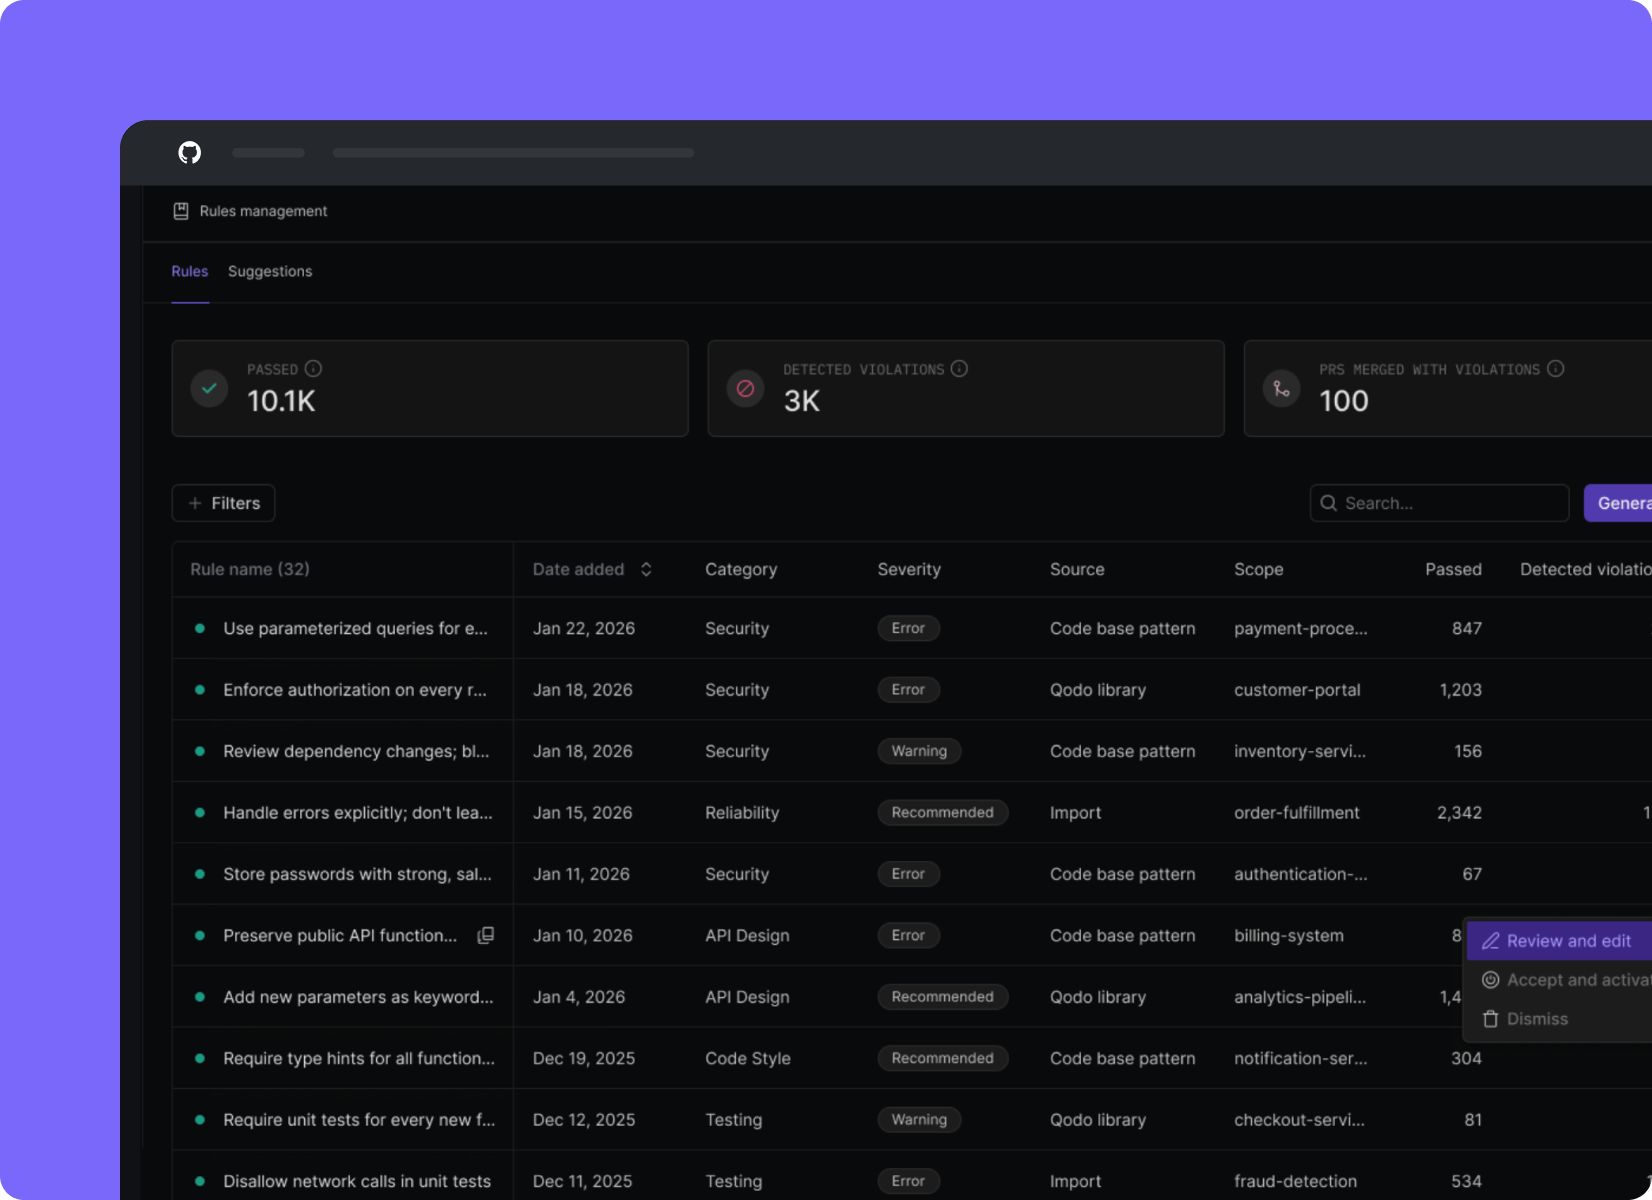Copy the Preserve public API rule name
Screen dimensions: 1652x1200
click(486, 935)
